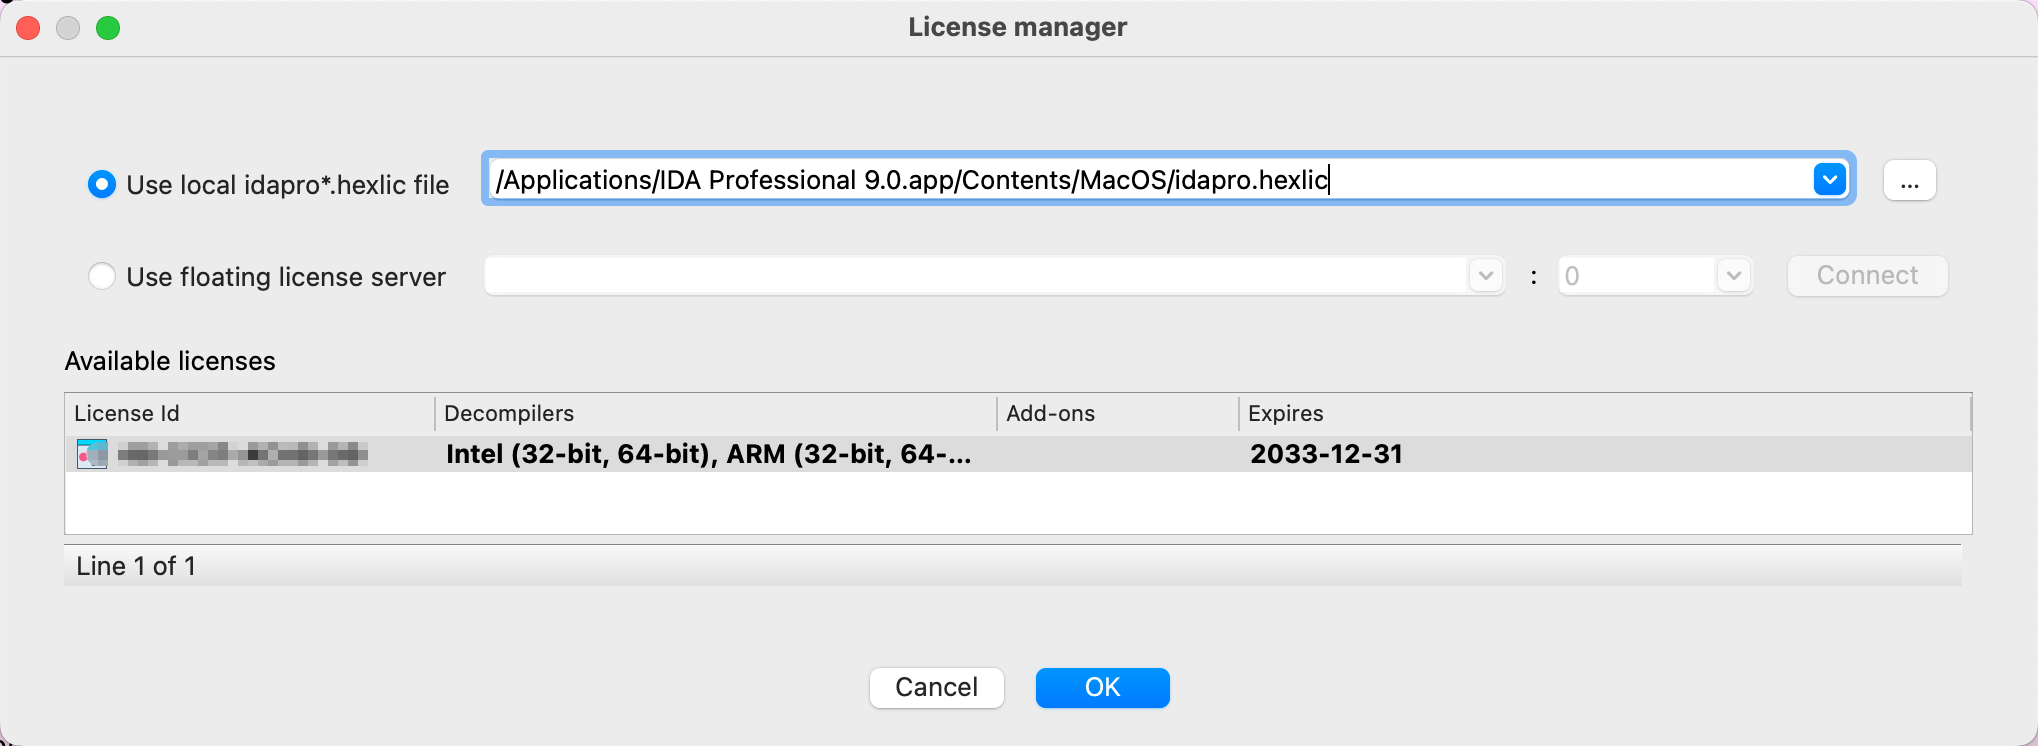2038x746 pixels.
Task: Click the server port number field
Action: pyautogui.click(x=1637, y=276)
